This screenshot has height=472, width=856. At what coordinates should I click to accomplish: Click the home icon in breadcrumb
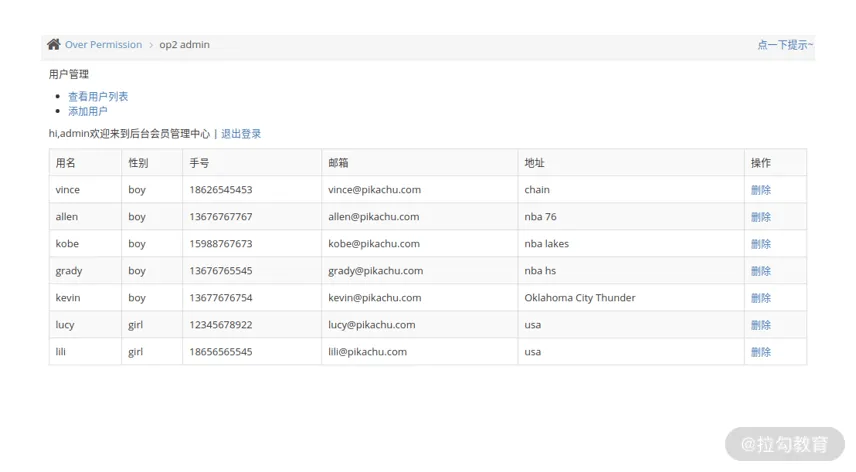pyautogui.click(x=54, y=44)
